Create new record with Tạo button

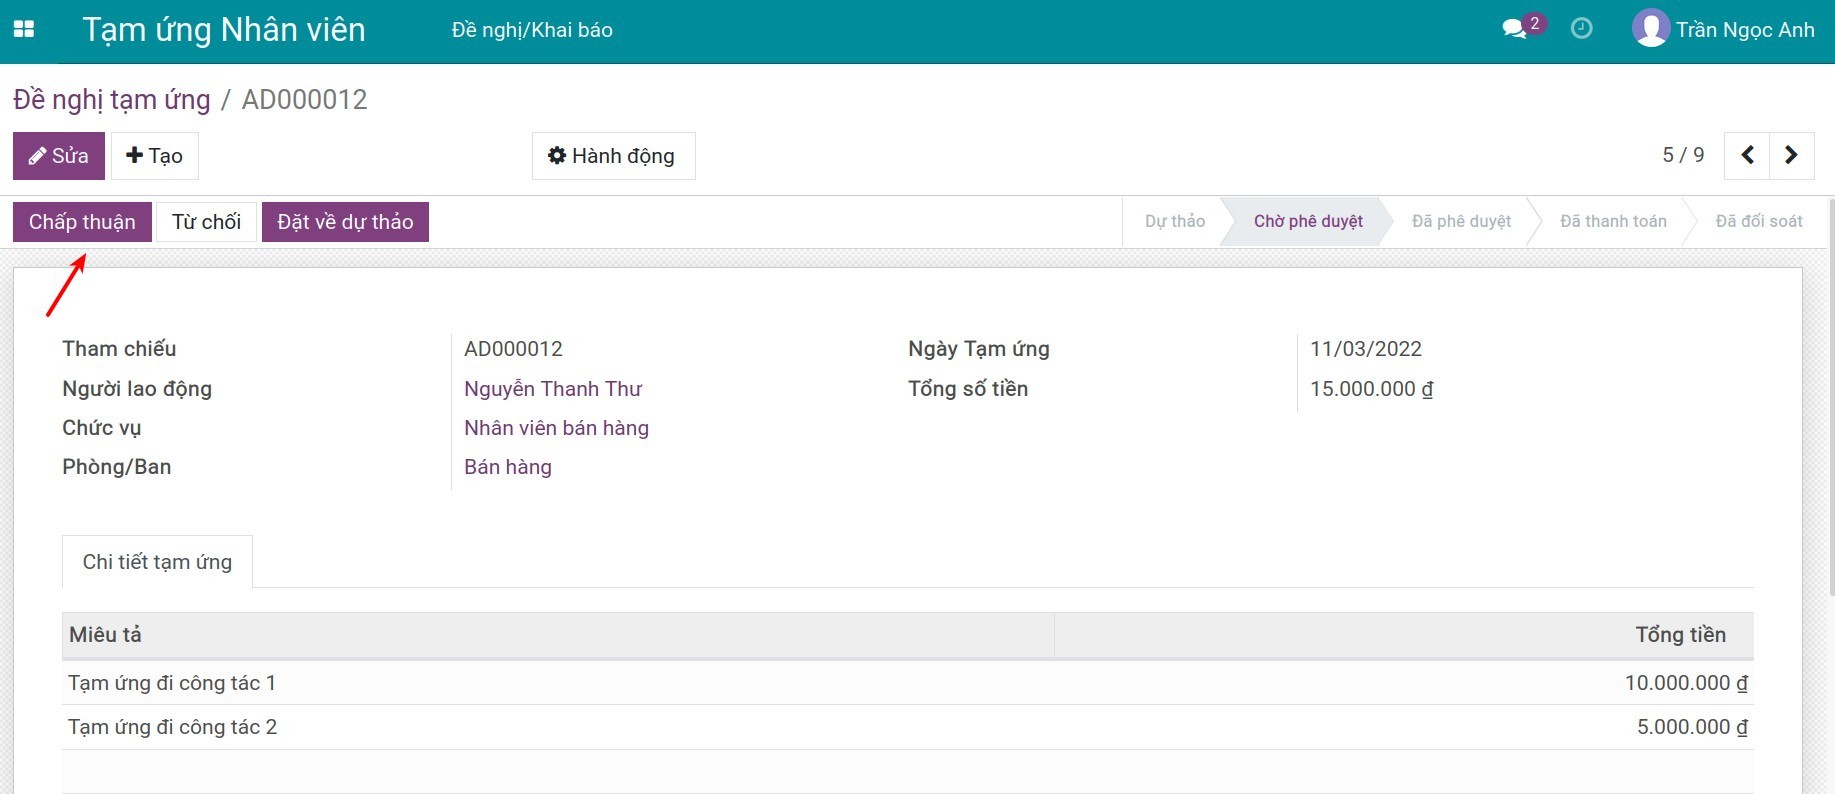(x=155, y=156)
